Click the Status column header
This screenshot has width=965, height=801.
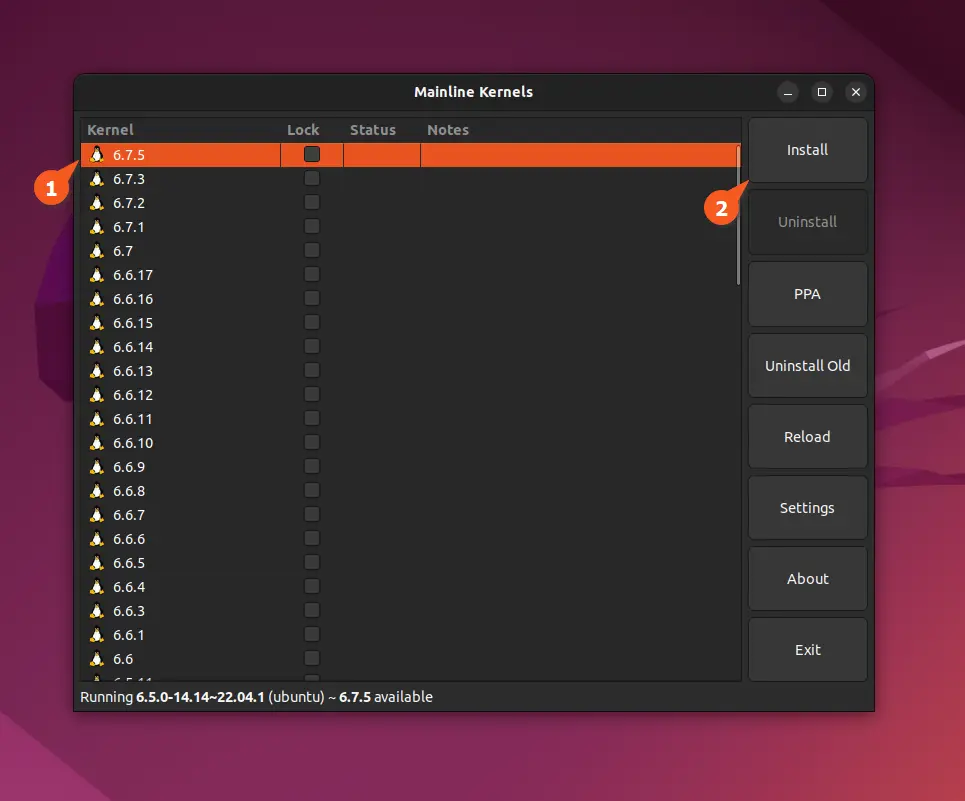tap(373, 130)
